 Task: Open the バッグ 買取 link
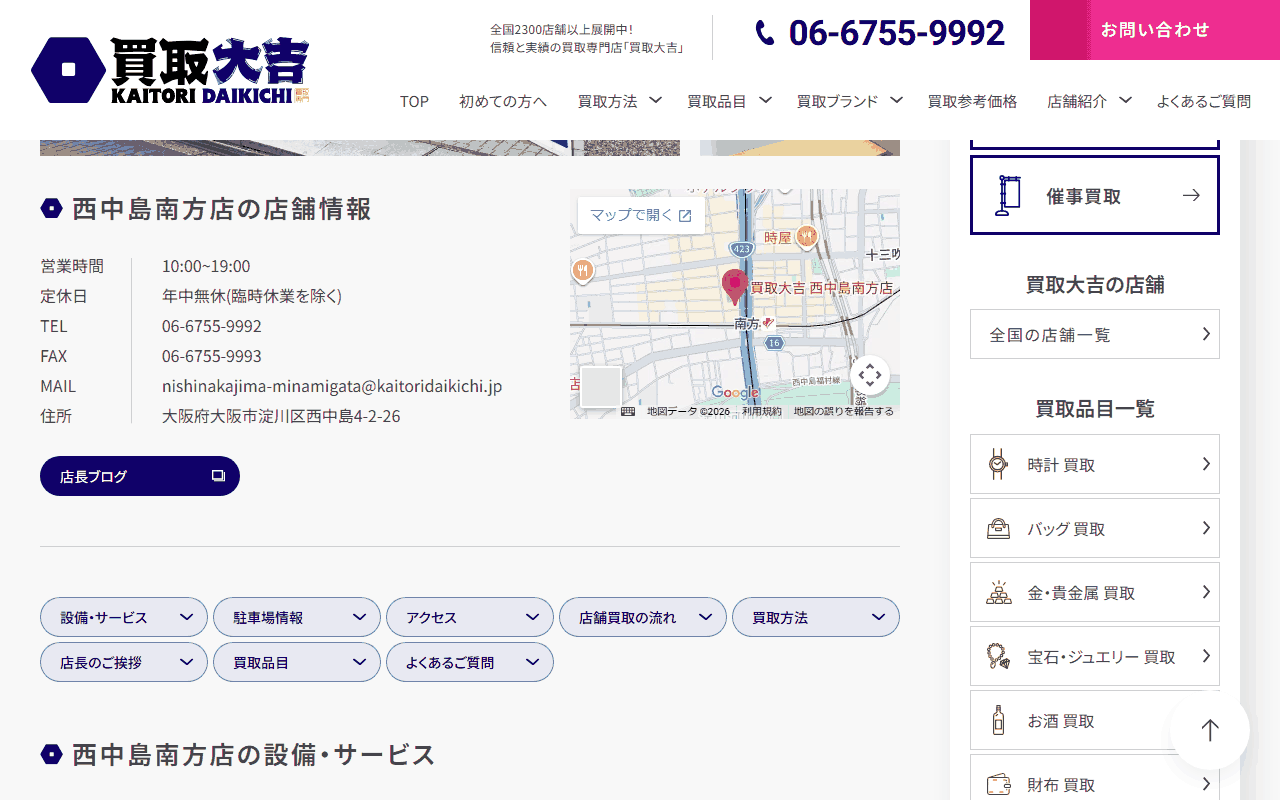pos(1095,528)
